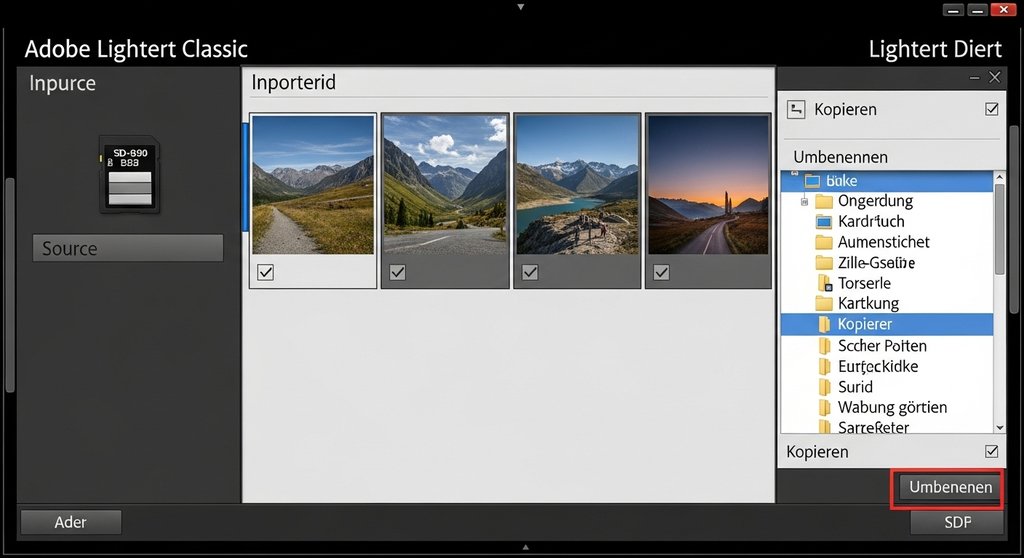Select the Büke tree row

[887, 181]
